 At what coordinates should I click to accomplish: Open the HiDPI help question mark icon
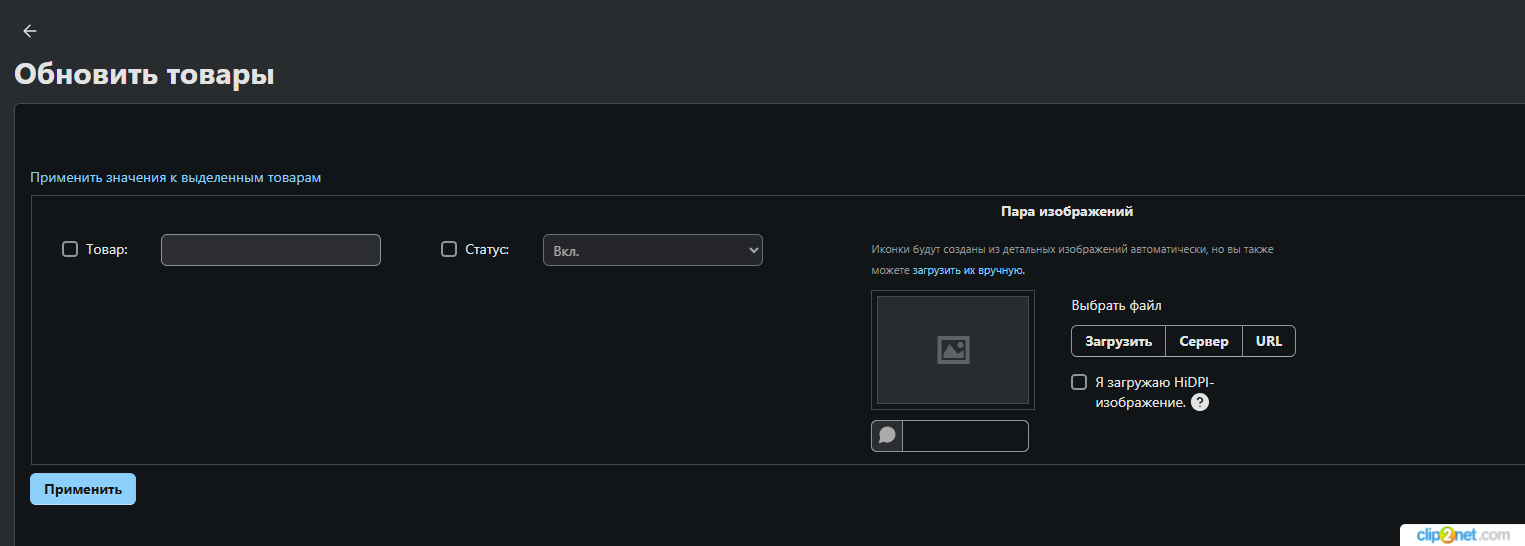pos(1200,402)
